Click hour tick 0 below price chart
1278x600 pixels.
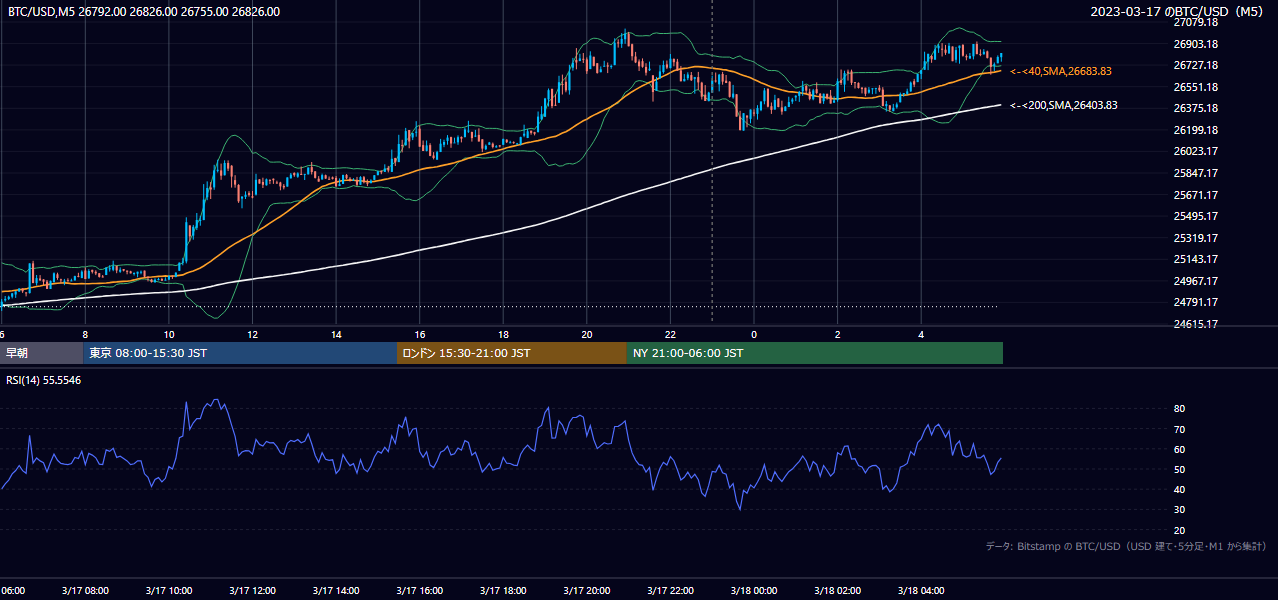point(754,334)
